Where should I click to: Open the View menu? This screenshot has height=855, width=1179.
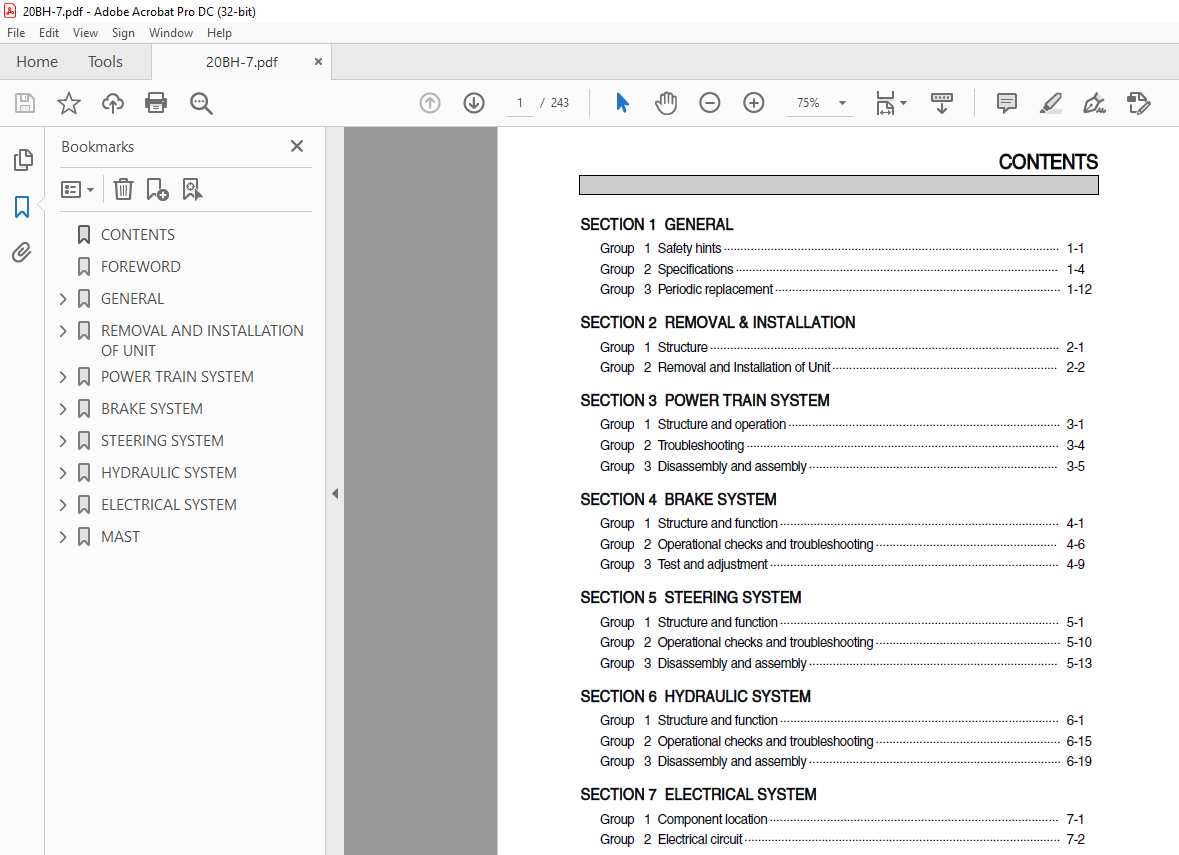[x=85, y=33]
